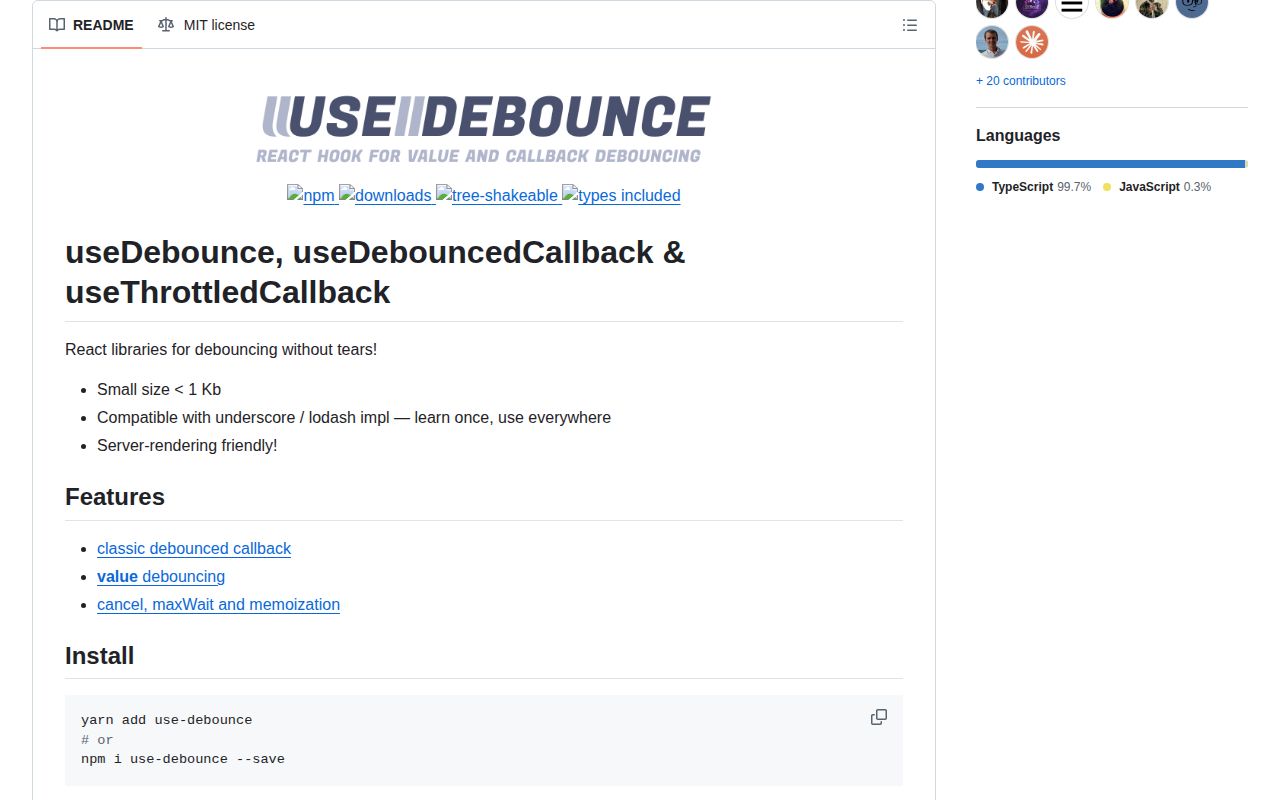
Task: Click the orange starburst contributor avatar
Action: click(1032, 42)
